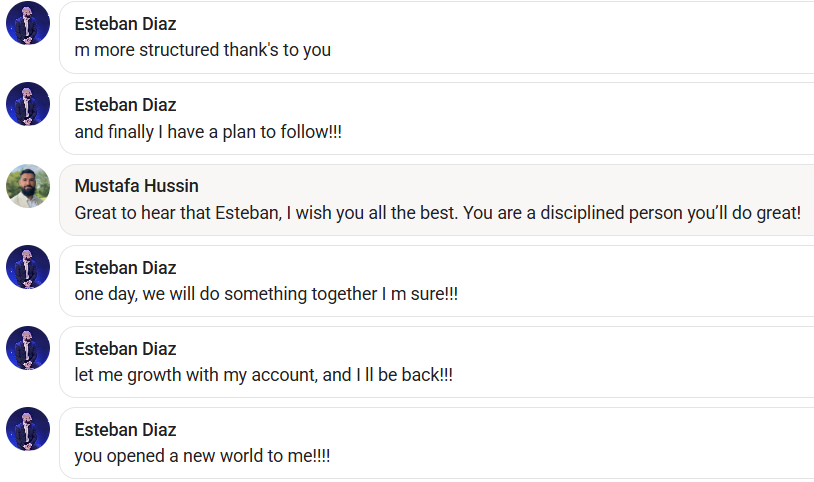Viewport: 814px width, 482px height.
Task: Click Esteban Diaz avatar beside "one day" message
Action: click(28, 267)
